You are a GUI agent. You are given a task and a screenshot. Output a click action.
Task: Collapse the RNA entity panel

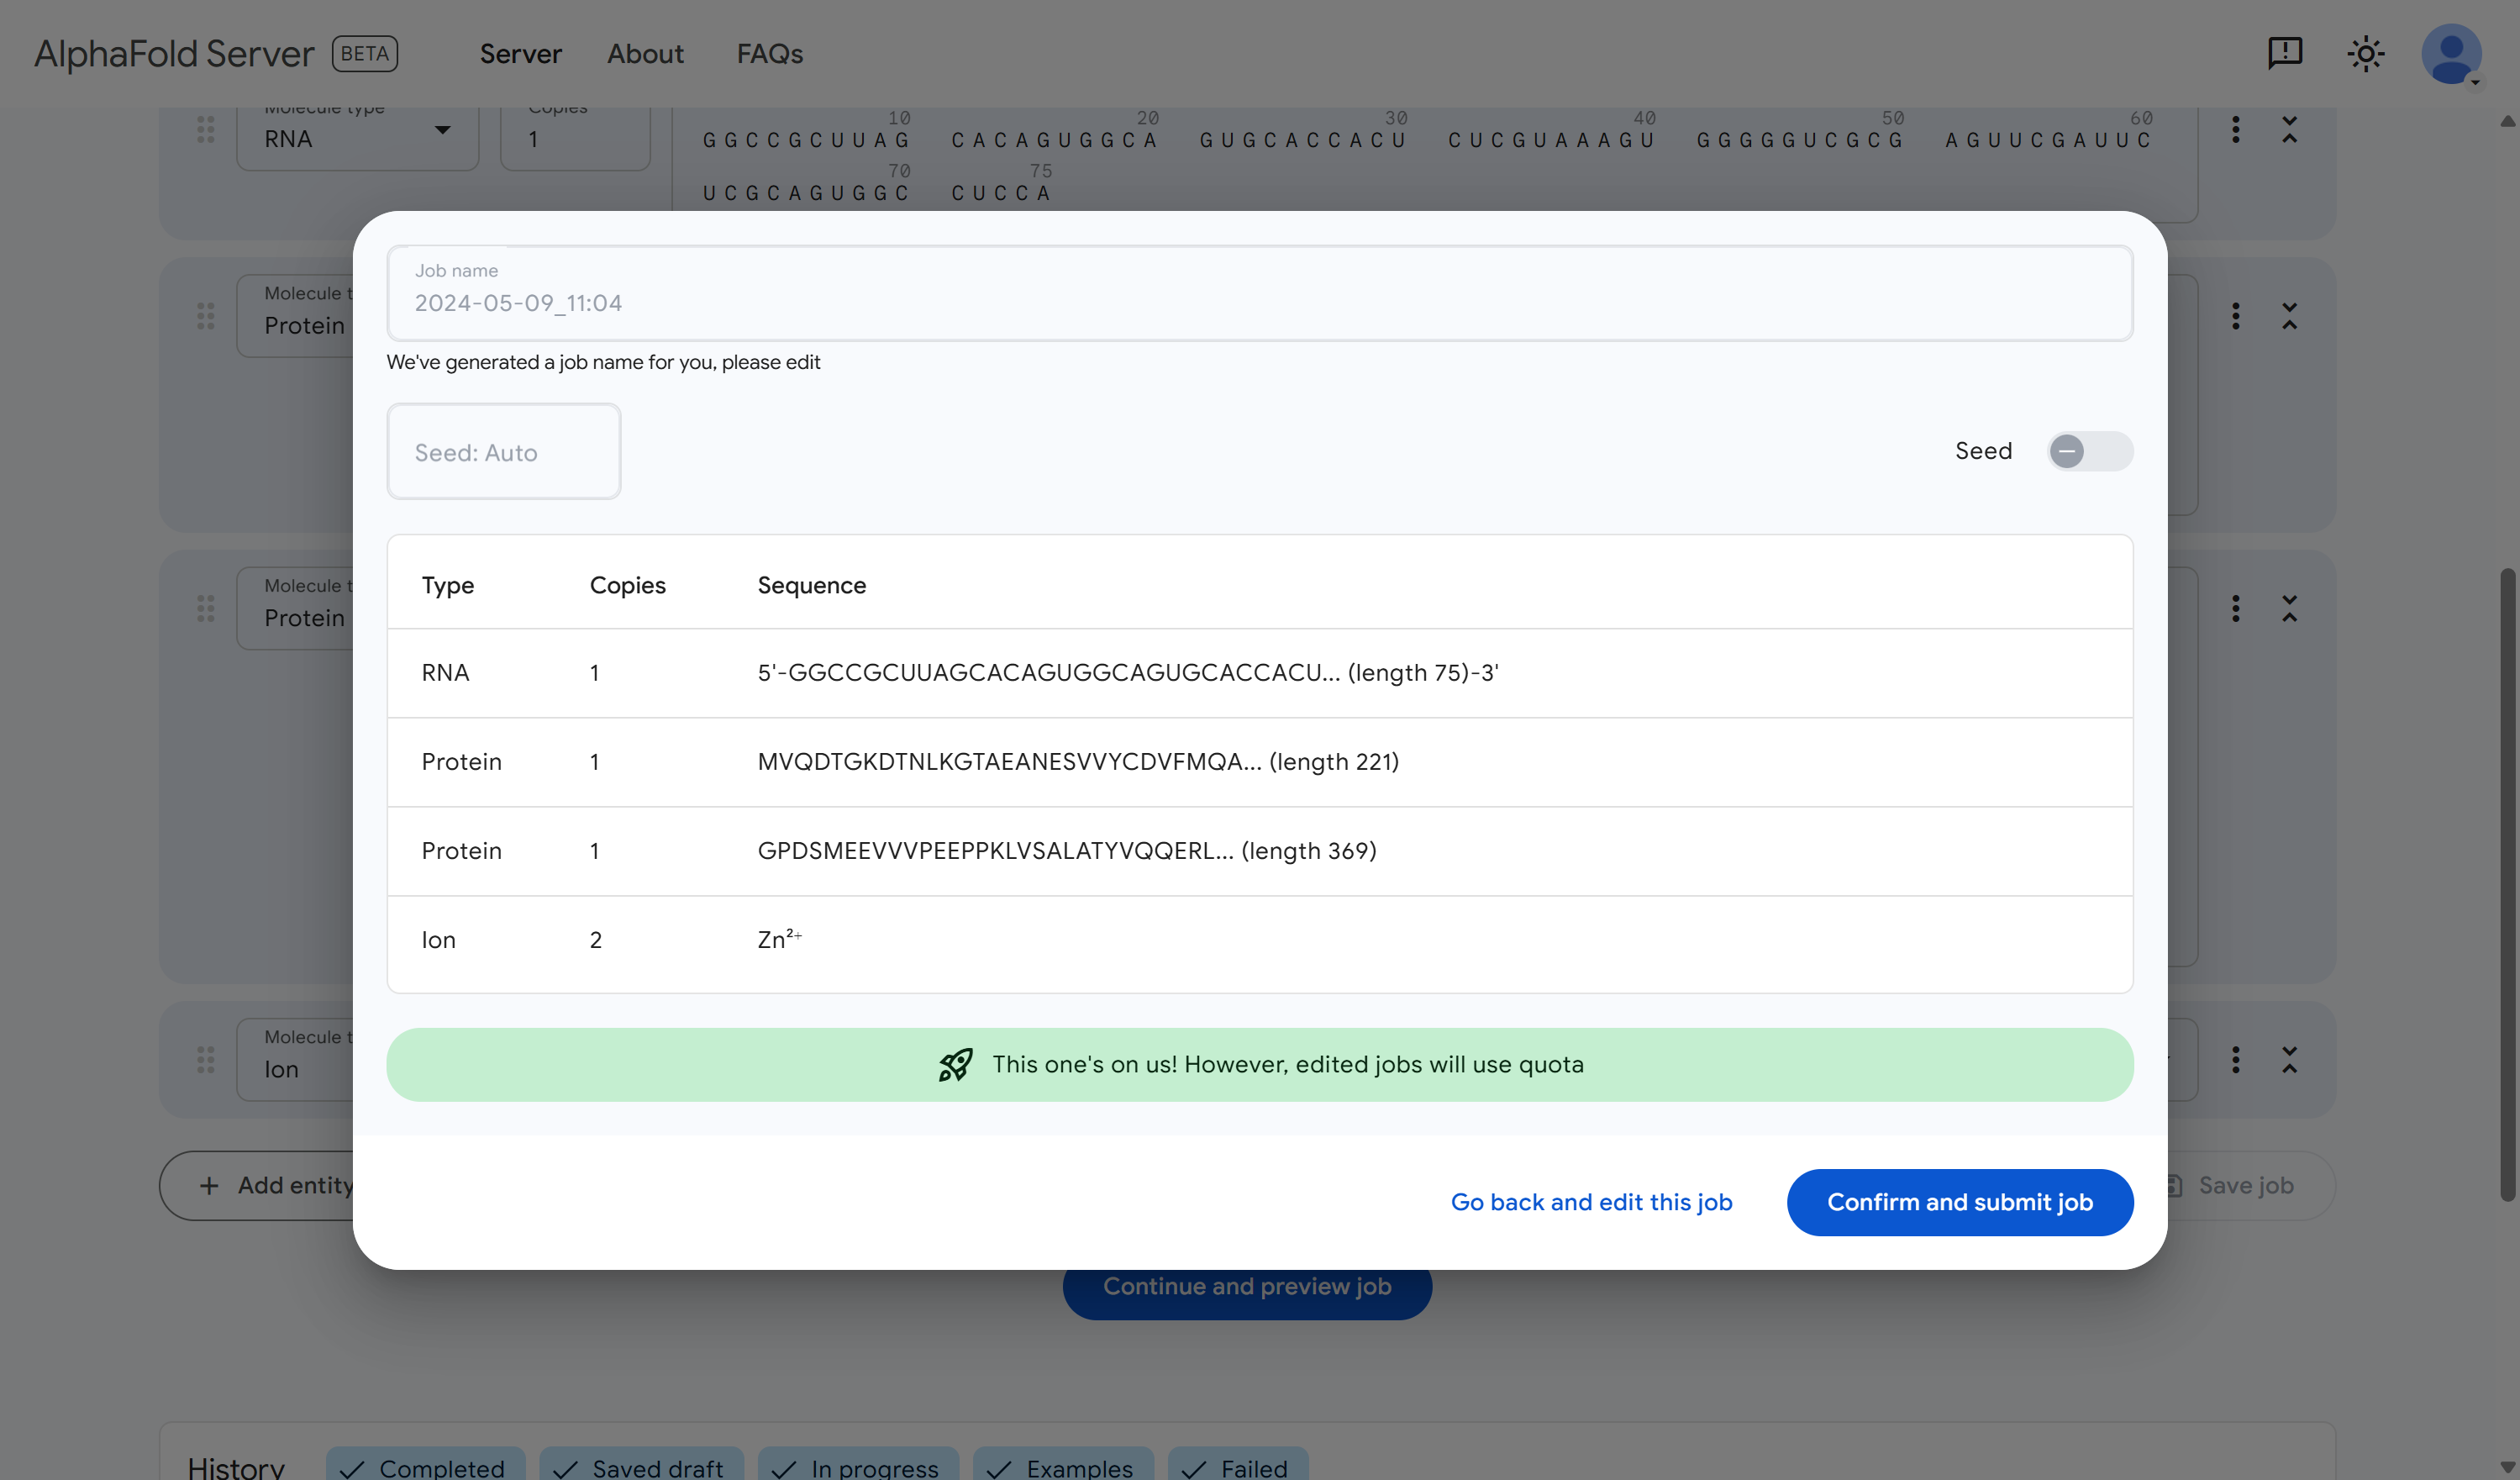(2289, 129)
